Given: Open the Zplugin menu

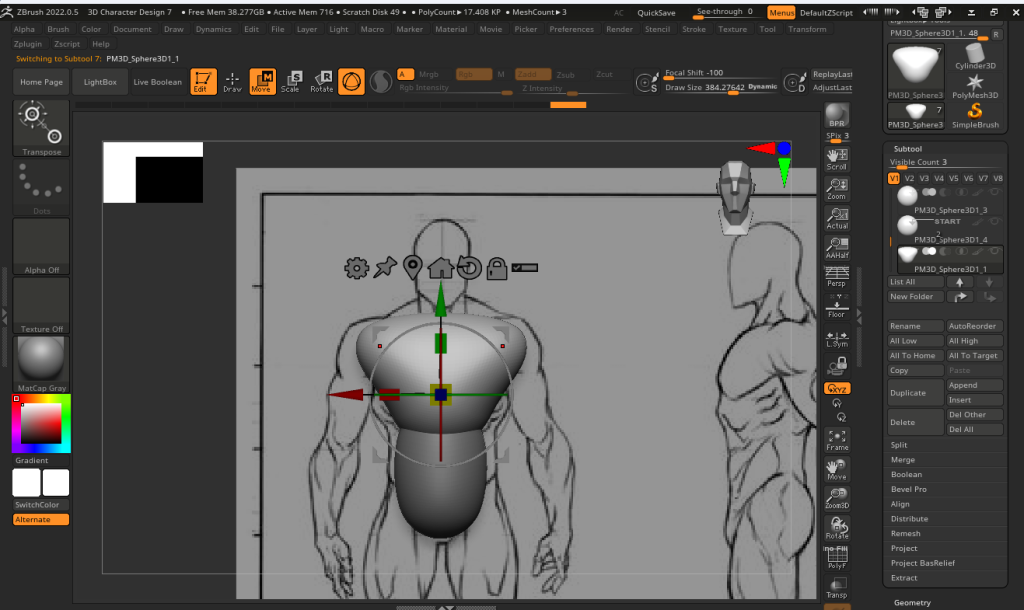Looking at the screenshot, I should pyautogui.click(x=28, y=44).
